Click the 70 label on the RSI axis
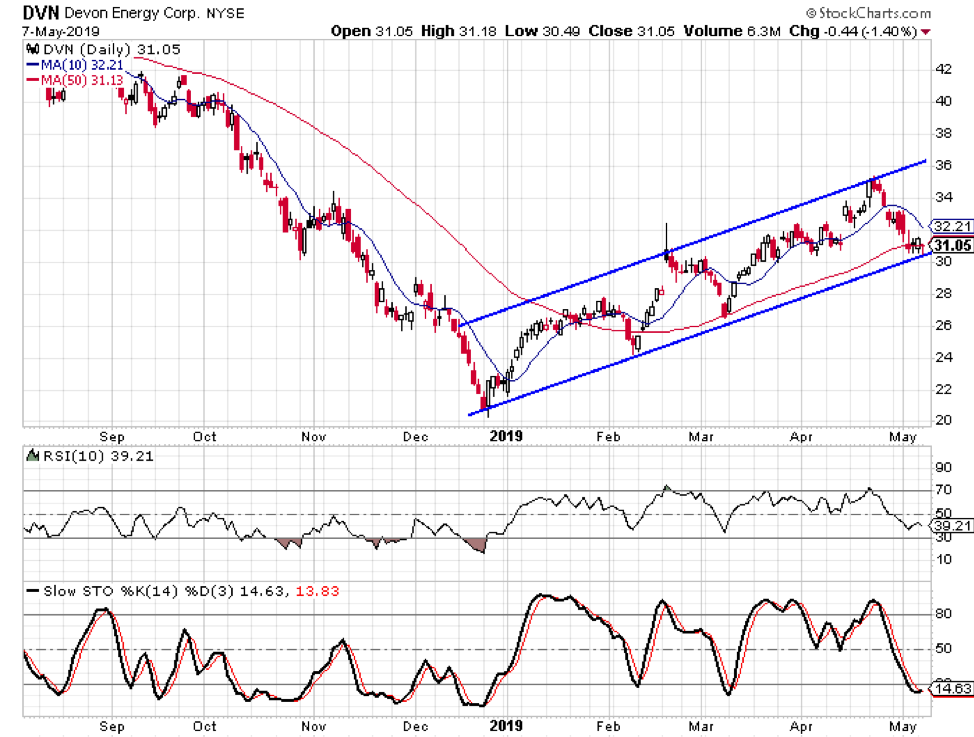The image size is (974, 737). 944,490
